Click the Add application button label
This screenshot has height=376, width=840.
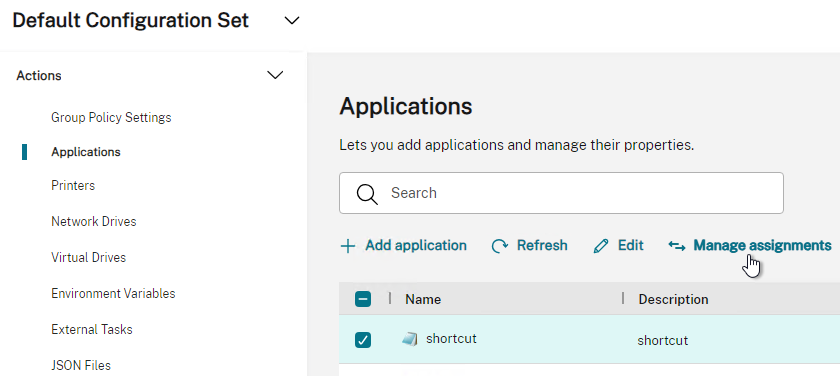coord(416,245)
